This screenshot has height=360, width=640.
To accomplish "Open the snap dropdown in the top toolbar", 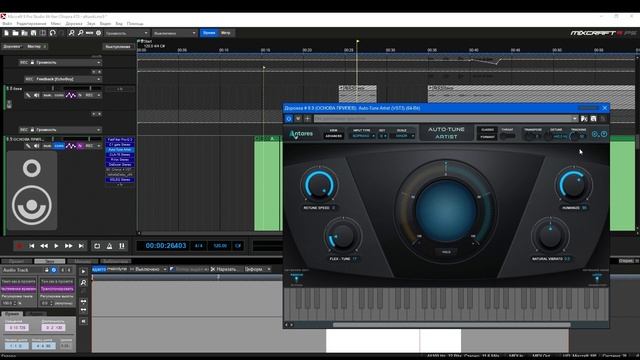I will [174, 33].
